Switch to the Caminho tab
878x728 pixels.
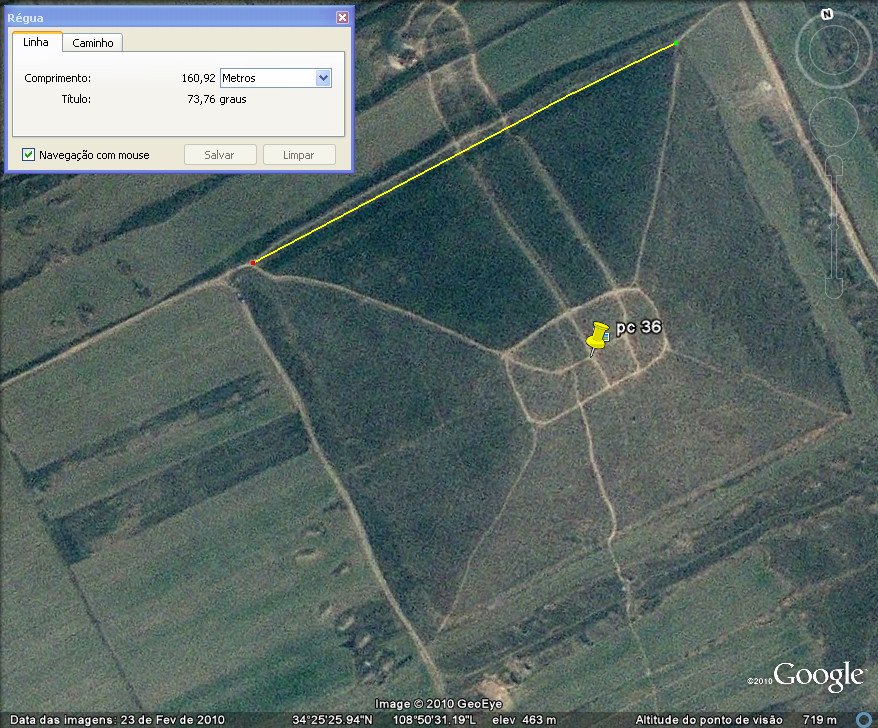(92, 42)
